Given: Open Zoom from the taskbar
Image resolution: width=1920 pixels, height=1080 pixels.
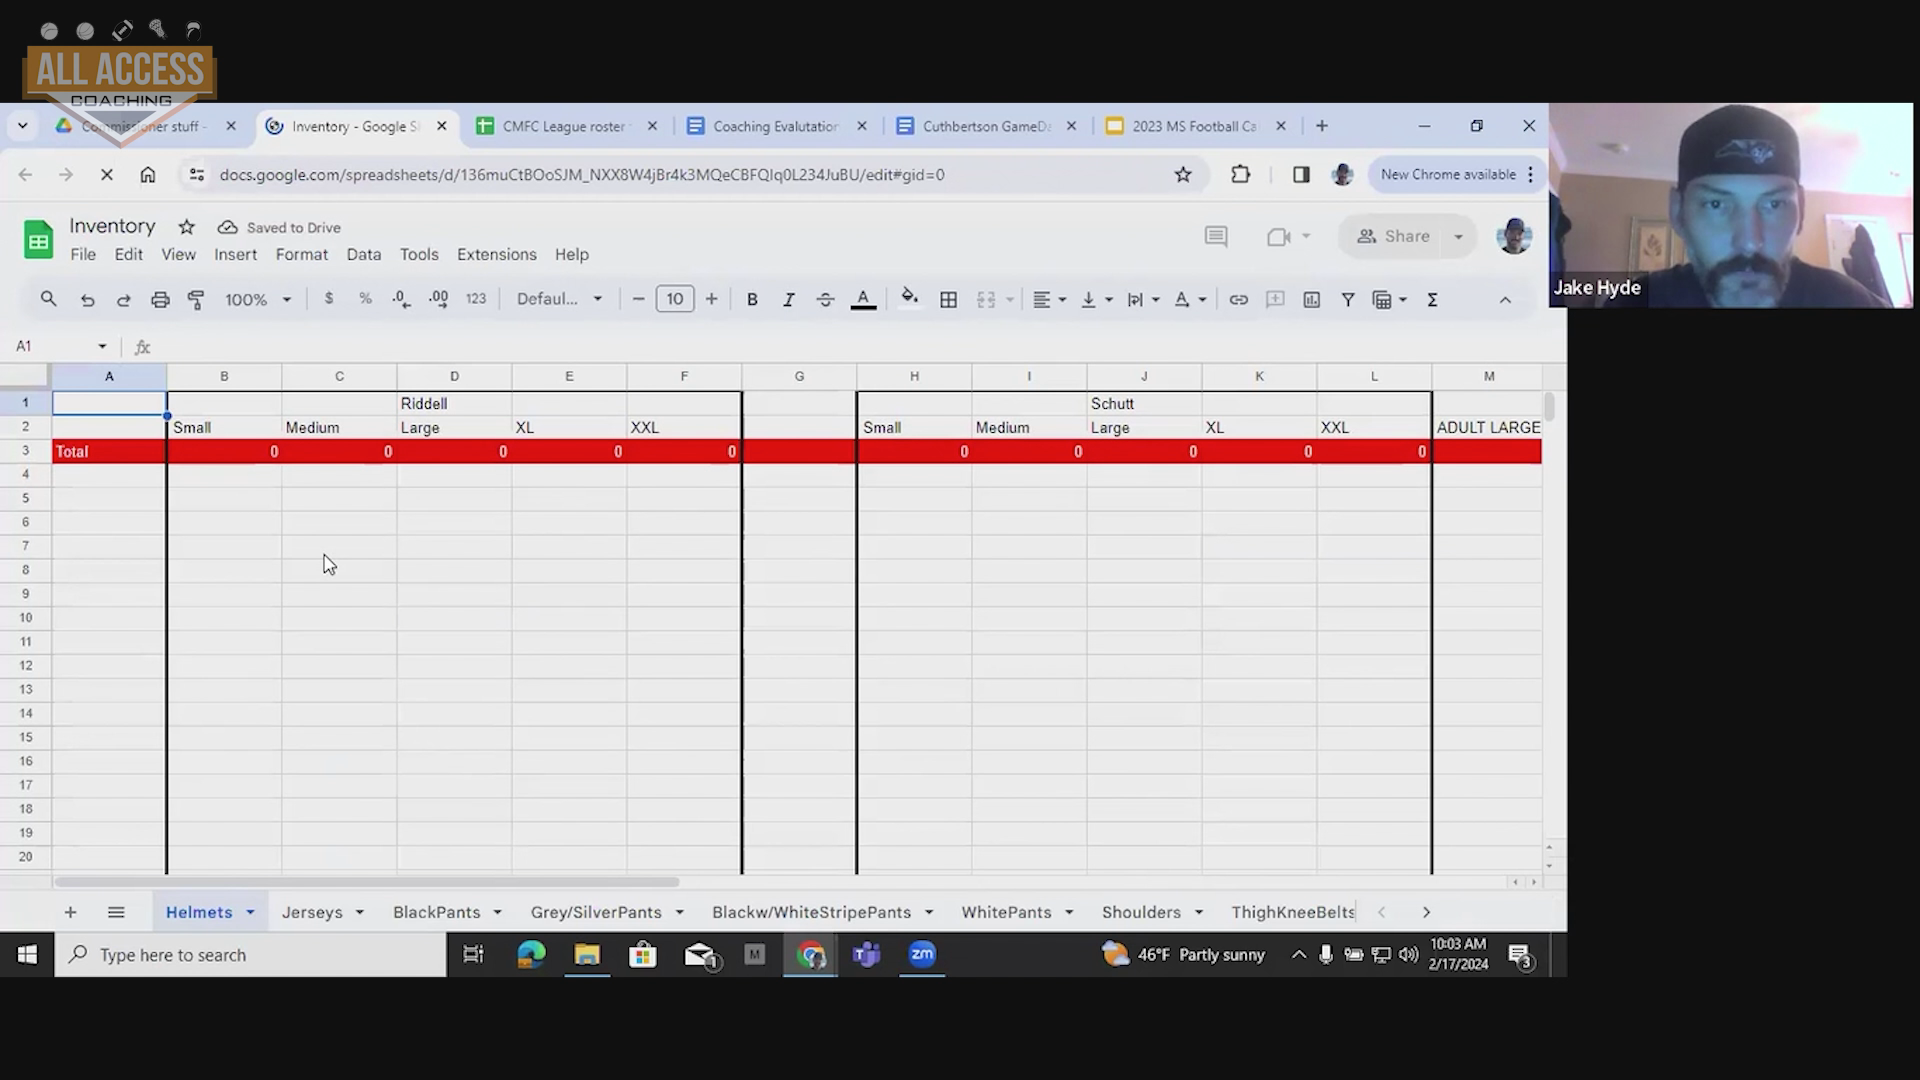Looking at the screenshot, I should pyautogui.click(x=922, y=955).
